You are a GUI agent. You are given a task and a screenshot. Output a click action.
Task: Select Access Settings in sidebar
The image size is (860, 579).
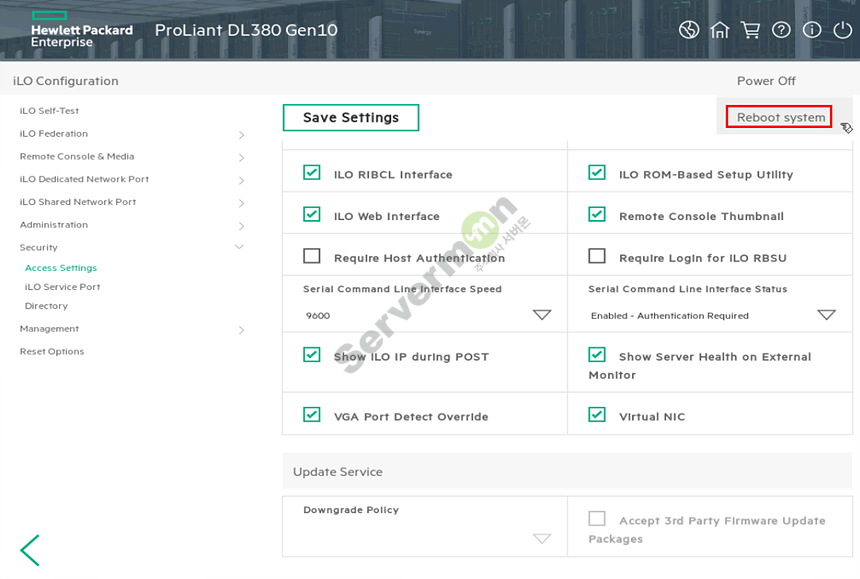pyautogui.click(x=61, y=268)
